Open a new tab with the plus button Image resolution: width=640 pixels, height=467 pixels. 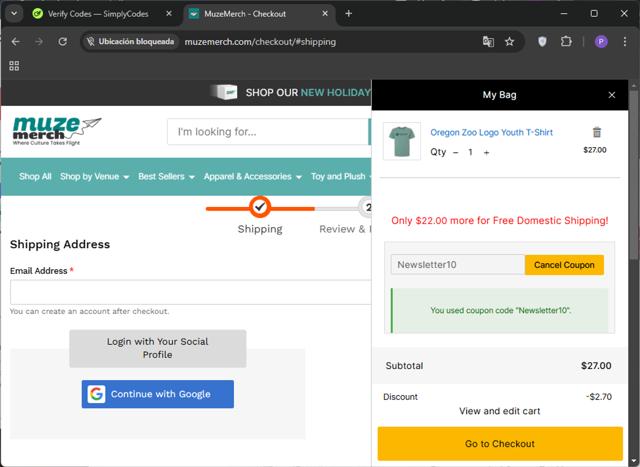click(x=349, y=13)
